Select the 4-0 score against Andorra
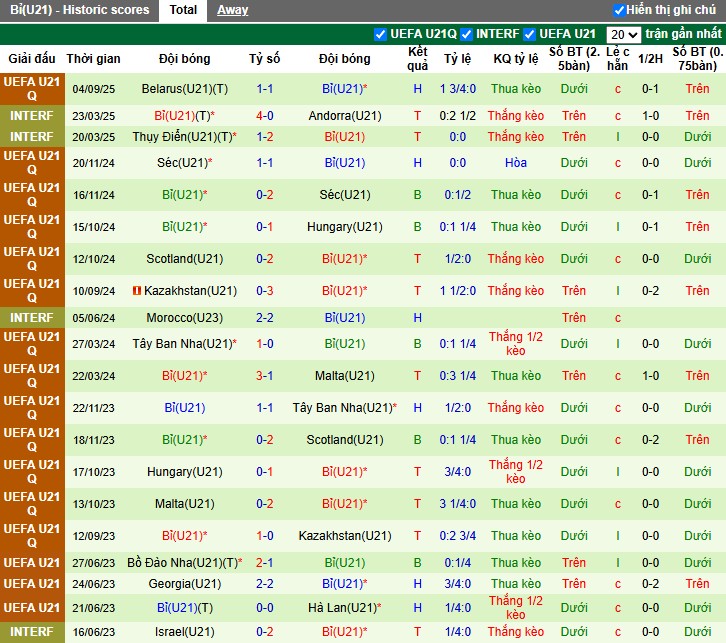The height and width of the screenshot is (643, 726). (x=265, y=116)
